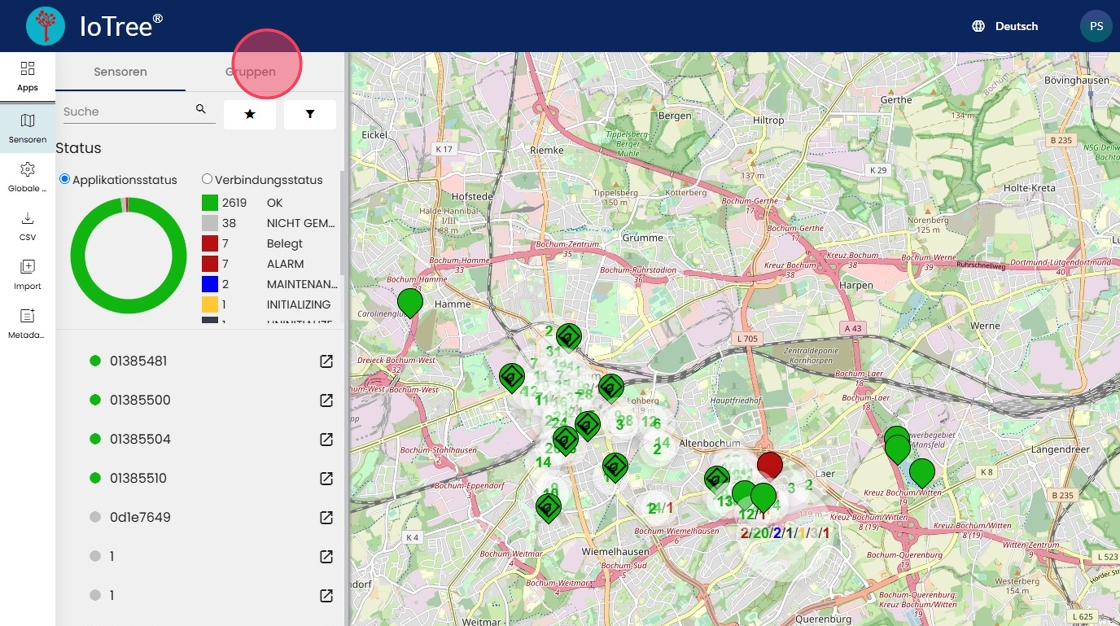Screen dimensions: 1120x626
Task: Click the green status donut chart
Action: click(129, 255)
